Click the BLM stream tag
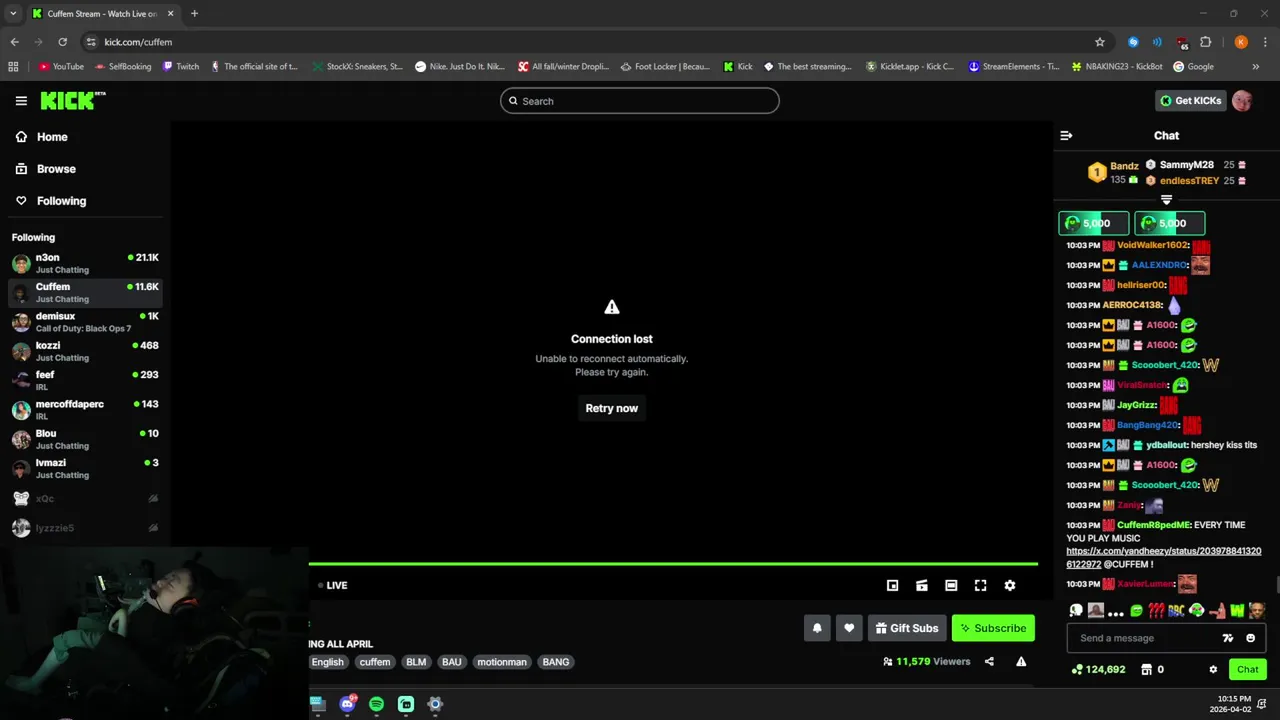 [x=416, y=662]
